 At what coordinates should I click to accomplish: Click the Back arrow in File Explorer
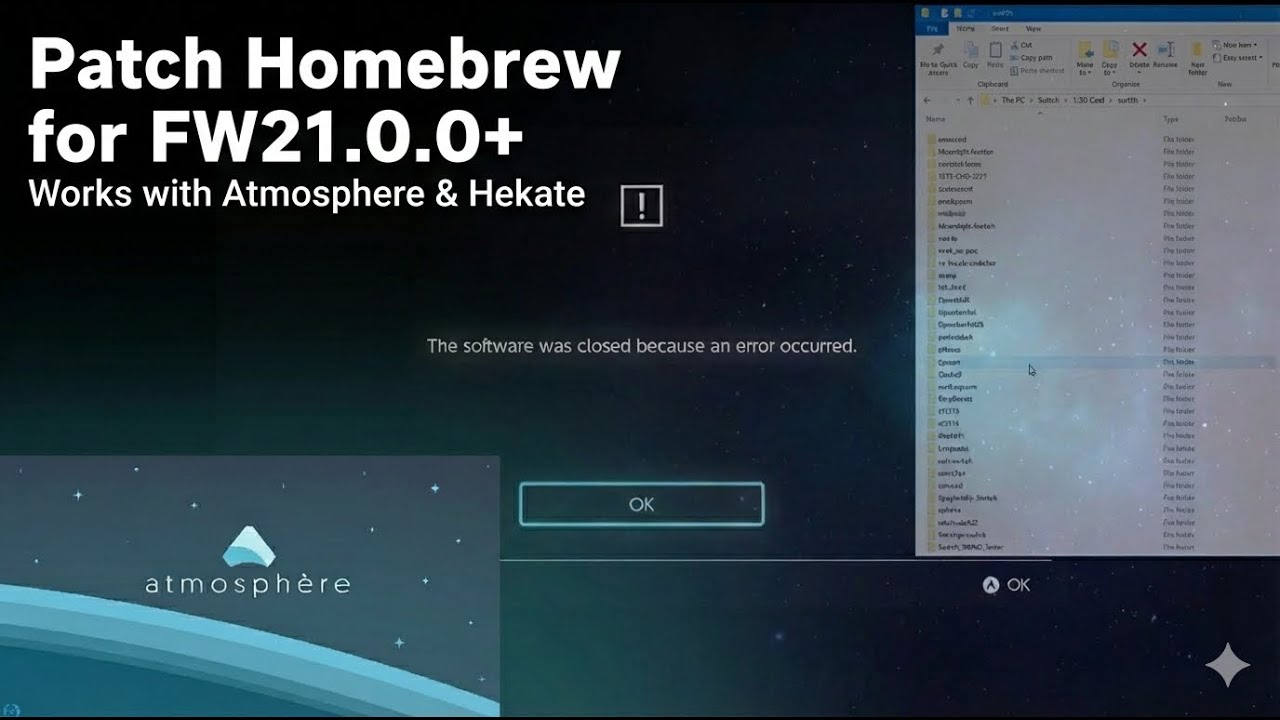(x=927, y=100)
